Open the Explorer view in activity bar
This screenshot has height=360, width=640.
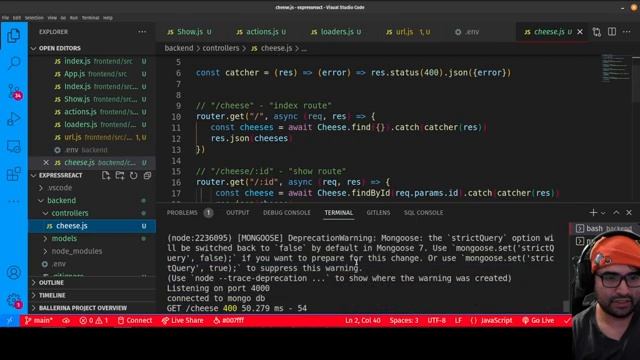point(14,36)
